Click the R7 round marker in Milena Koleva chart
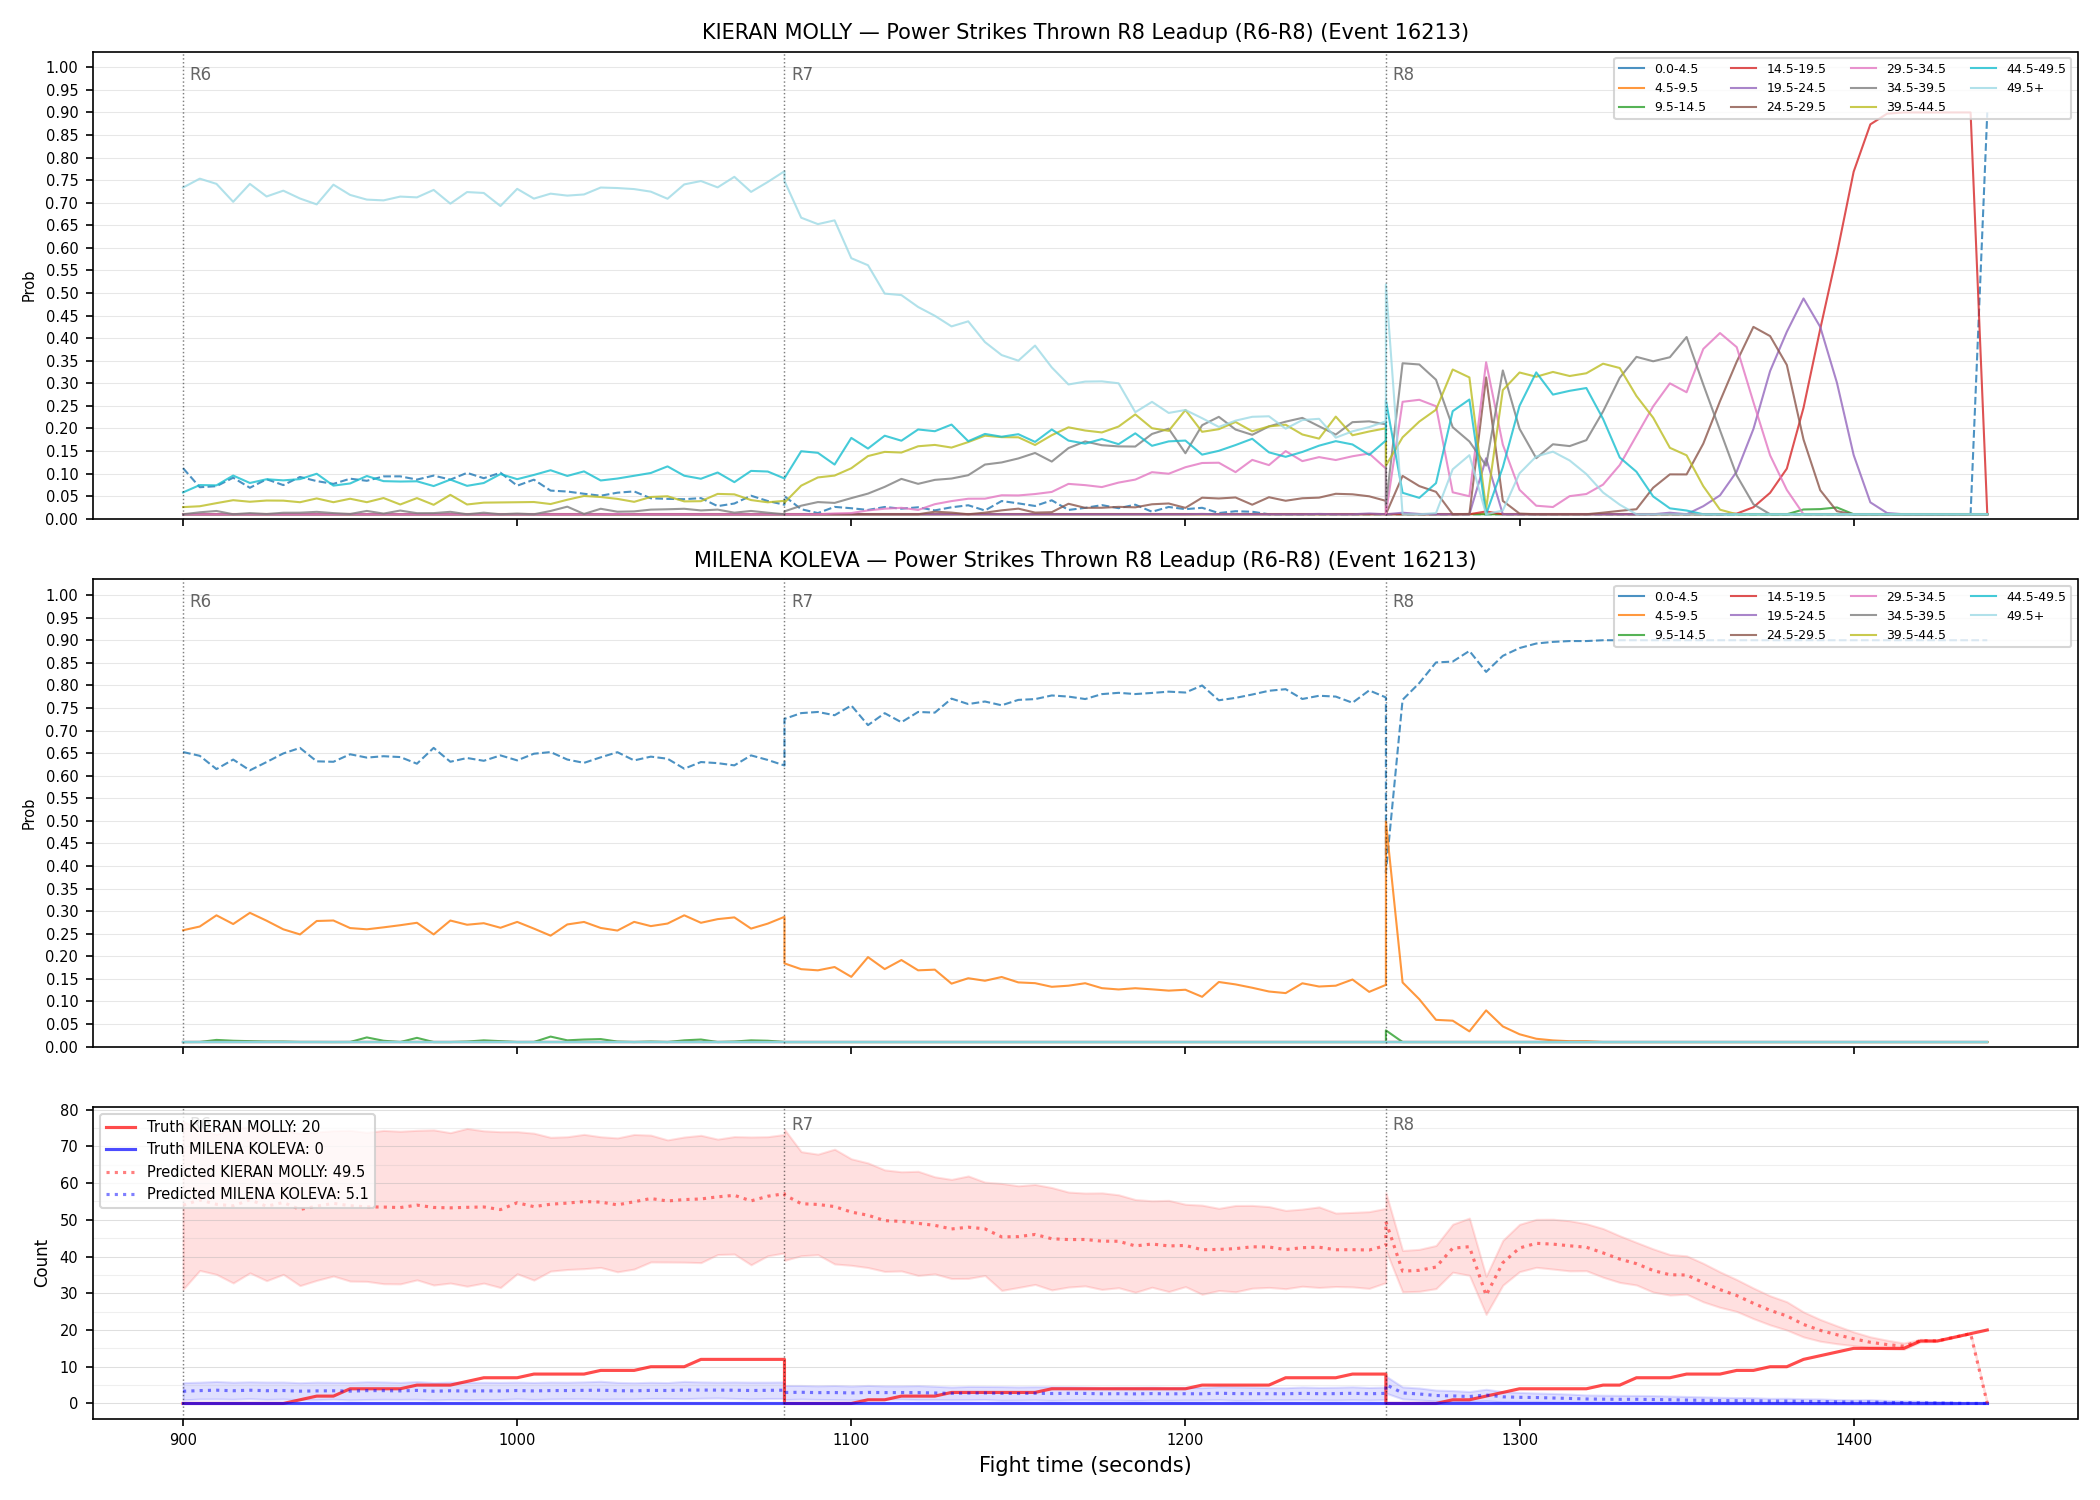 tap(802, 601)
